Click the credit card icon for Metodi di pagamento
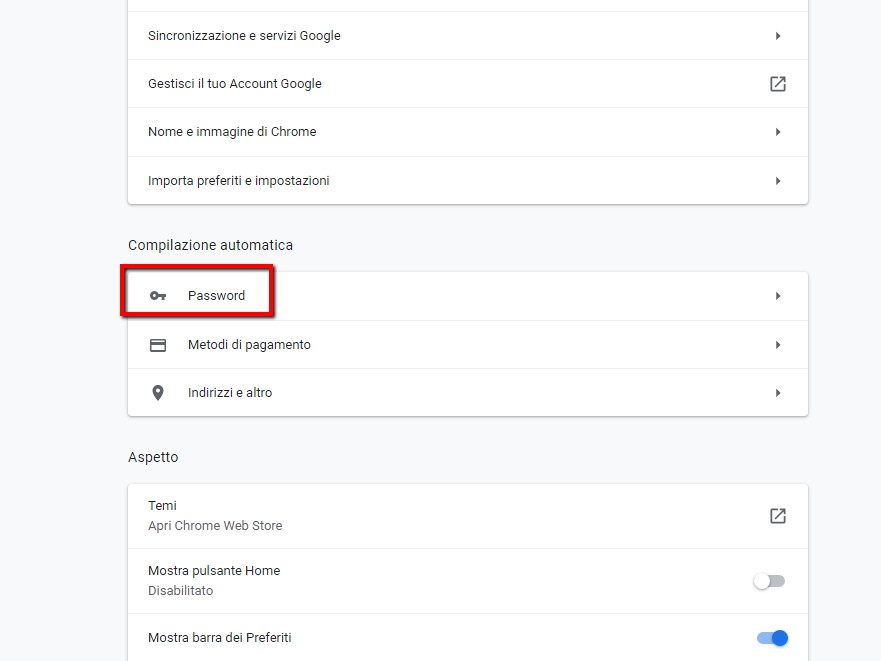 (x=157, y=345)
